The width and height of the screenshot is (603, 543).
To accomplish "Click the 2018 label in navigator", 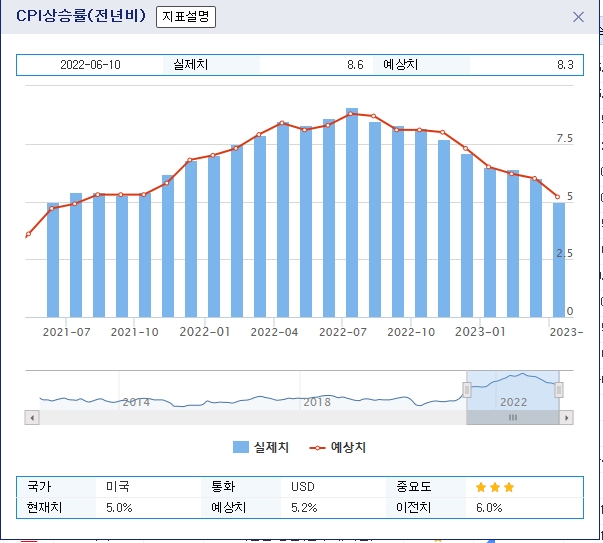I will tap(317, 402).
